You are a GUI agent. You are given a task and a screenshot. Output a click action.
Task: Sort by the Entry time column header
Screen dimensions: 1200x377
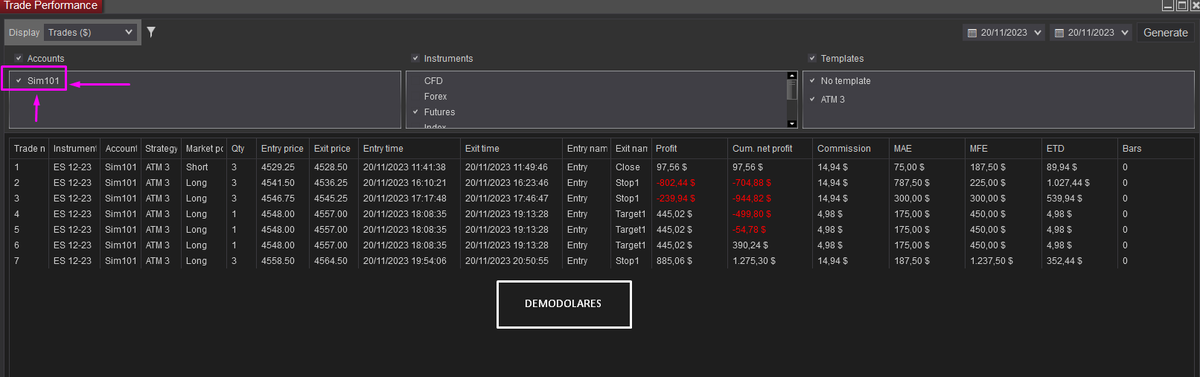pyautogui.click(x=411, y=148)
